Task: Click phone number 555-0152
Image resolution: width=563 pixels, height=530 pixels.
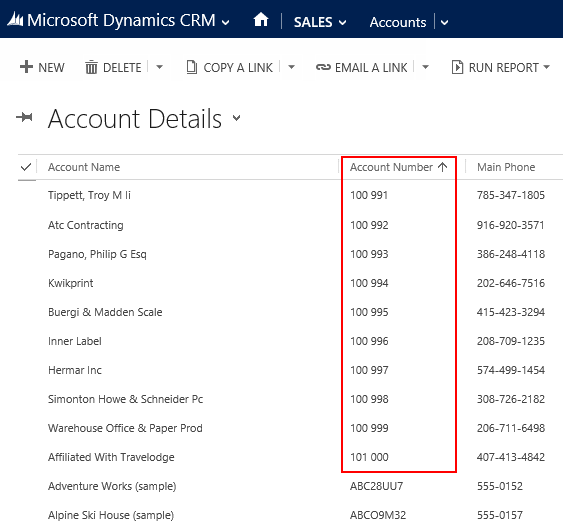Action: (500, 486)
